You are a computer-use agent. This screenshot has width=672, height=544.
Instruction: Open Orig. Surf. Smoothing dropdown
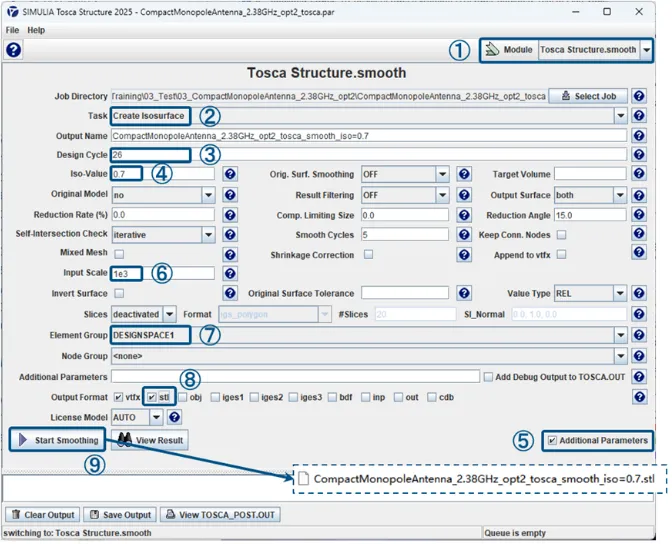tap(442, 174)
